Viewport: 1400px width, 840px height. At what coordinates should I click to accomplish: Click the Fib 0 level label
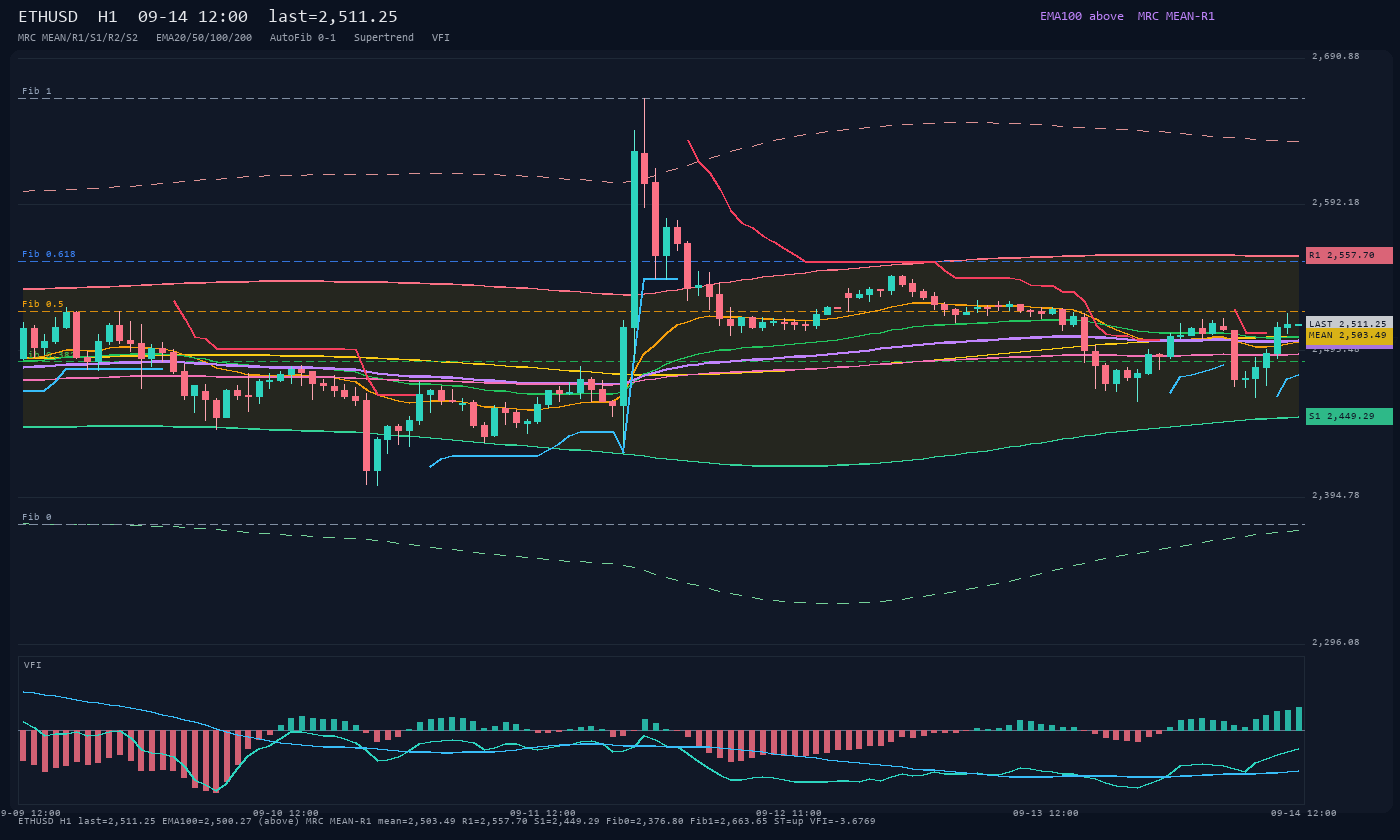[x=37, y=517]
